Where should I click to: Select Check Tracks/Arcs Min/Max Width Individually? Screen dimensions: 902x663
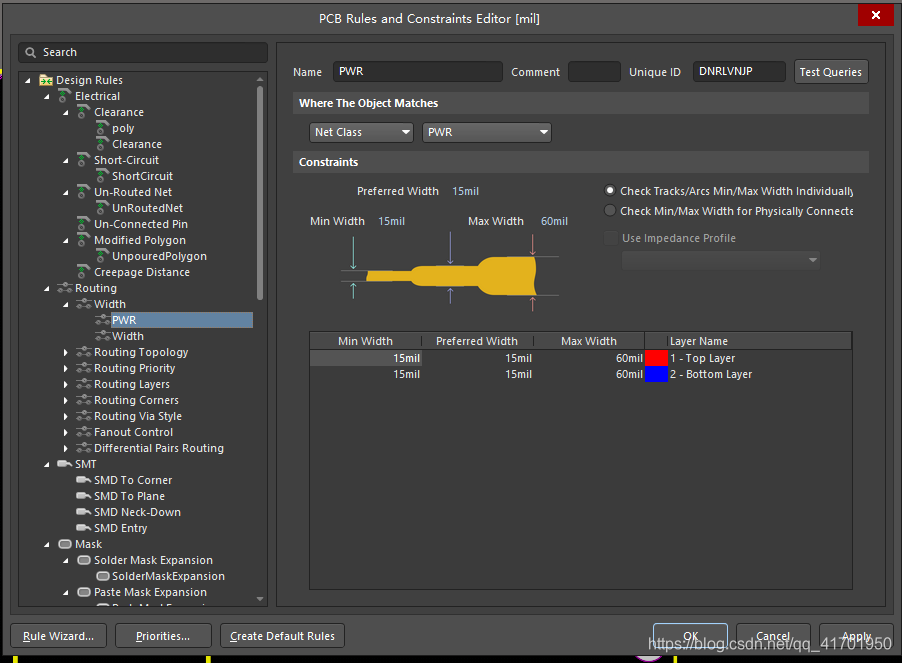click(611, 191)
